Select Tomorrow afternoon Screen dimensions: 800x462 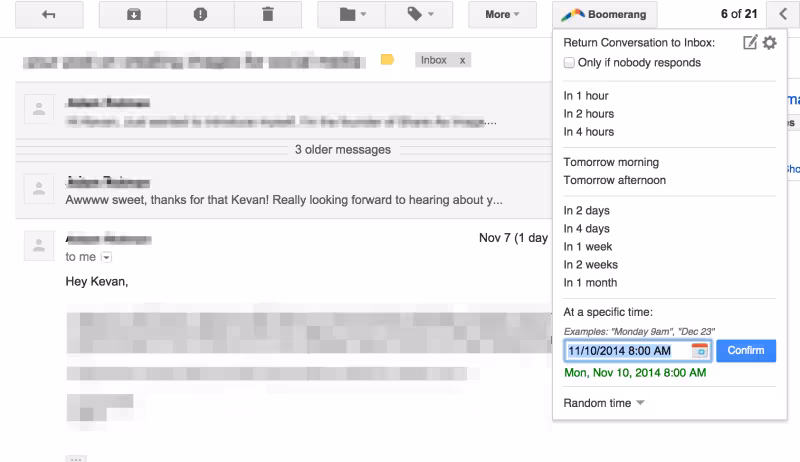(614, 180)
